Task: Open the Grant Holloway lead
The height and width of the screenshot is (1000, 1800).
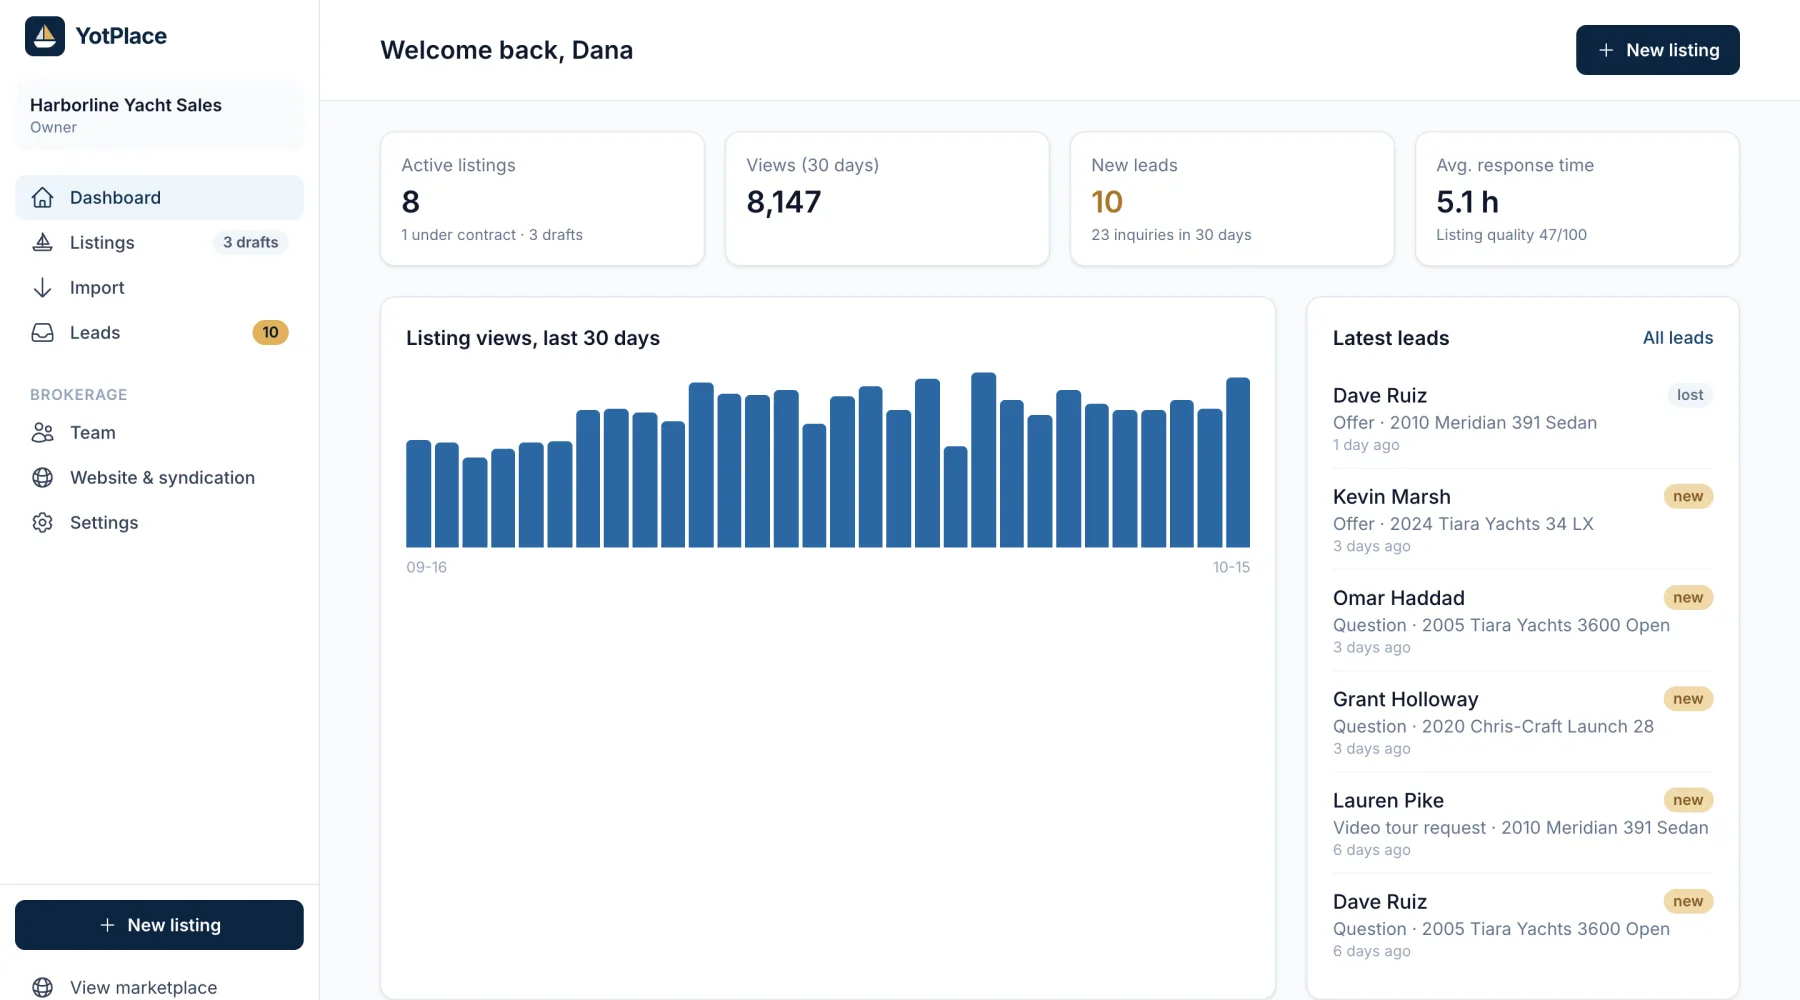Action: 1523,722
